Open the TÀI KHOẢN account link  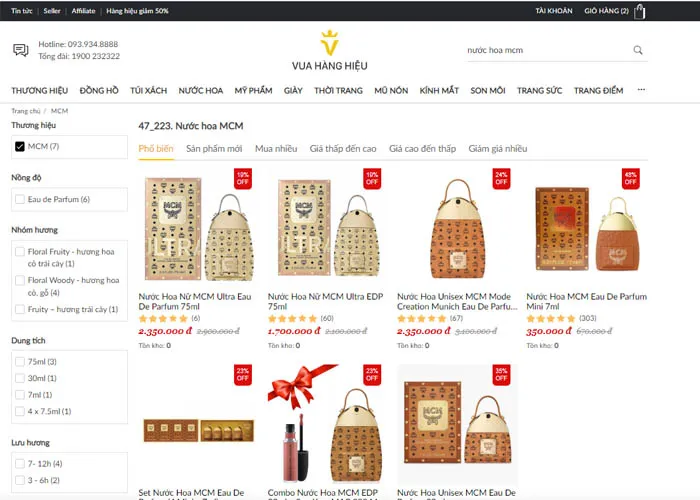[x=554, y=11]
